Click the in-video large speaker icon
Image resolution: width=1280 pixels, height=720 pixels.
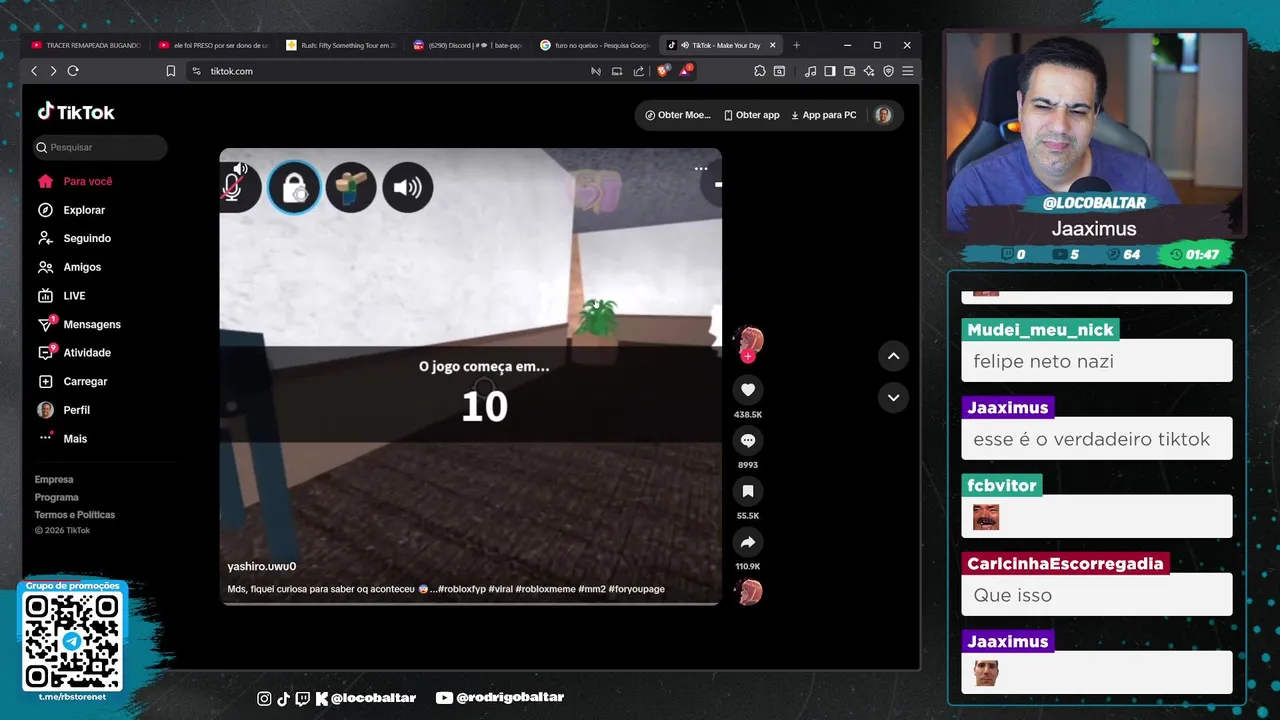(x=408, y=187)
